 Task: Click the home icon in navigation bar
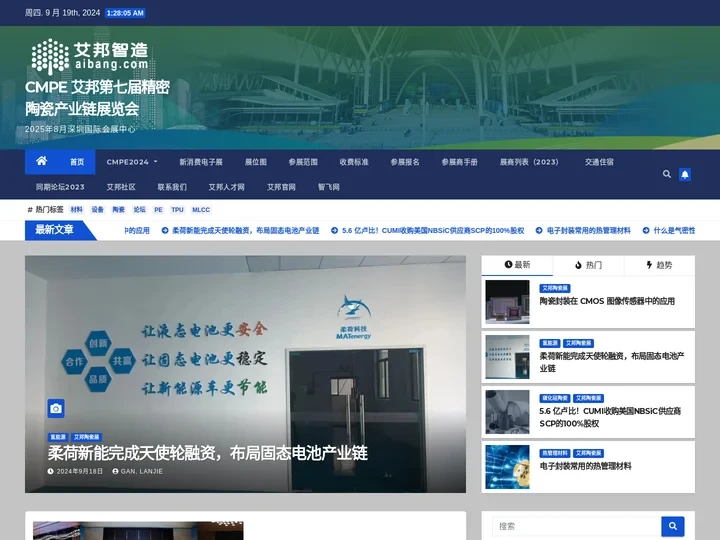click(41, 161)
